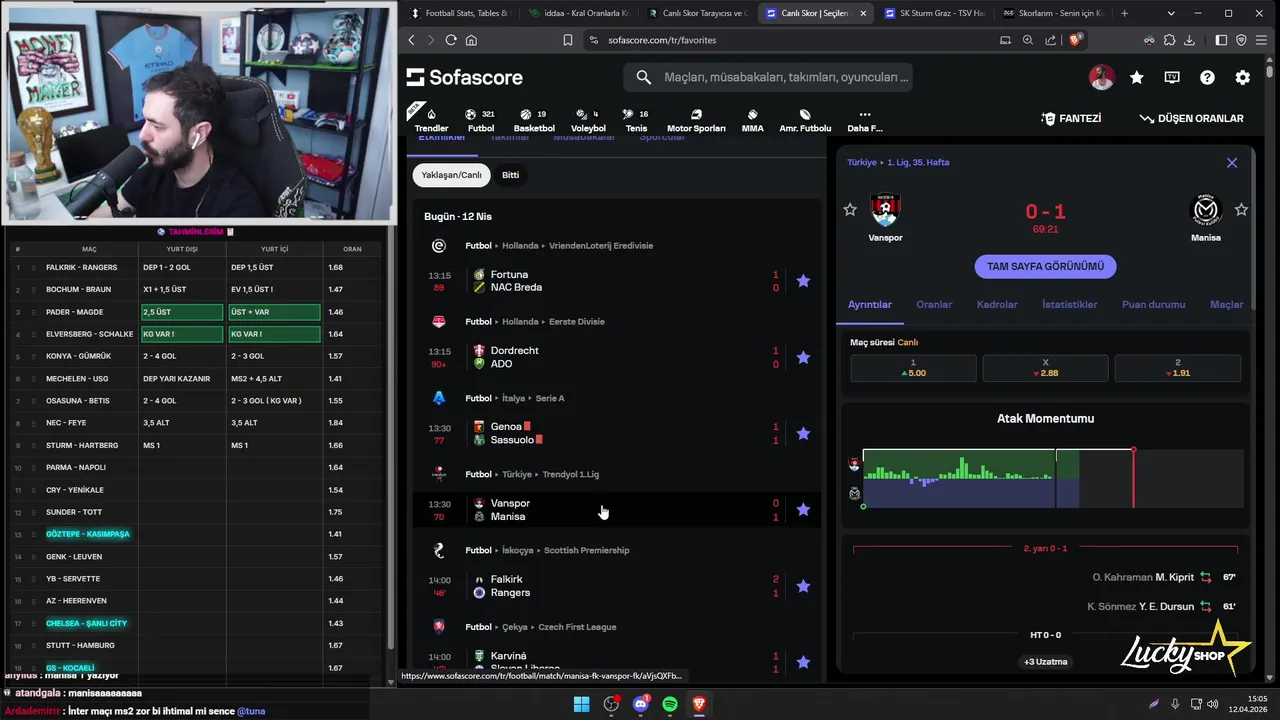Close the Vanspor-Manisa match panel

[x=1232, y=163]
